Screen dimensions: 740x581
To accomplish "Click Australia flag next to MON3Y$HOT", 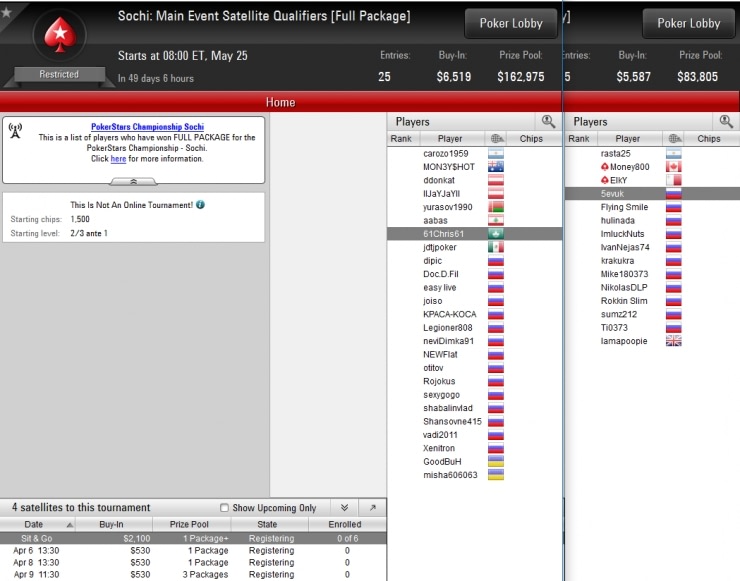I will click(x=496, y=167).
